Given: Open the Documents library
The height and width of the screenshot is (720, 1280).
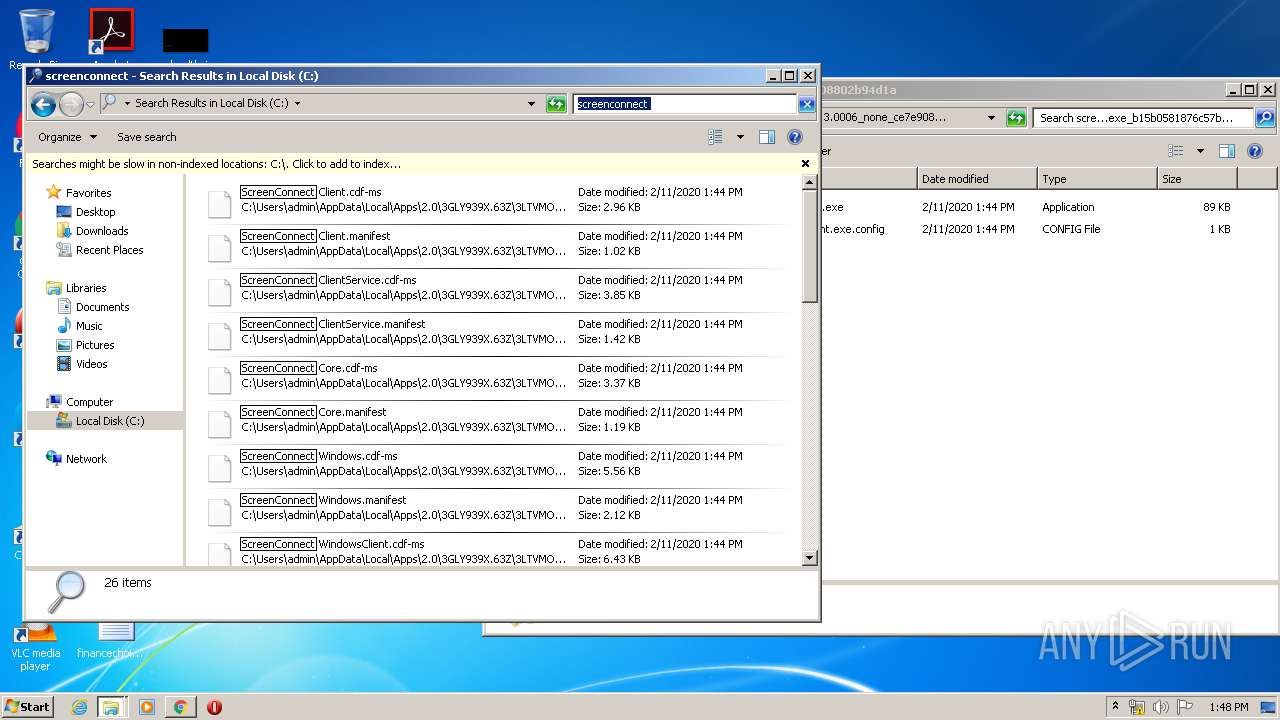Looking at the screenshot, I should pyautogui.click(x=102, y=306).
